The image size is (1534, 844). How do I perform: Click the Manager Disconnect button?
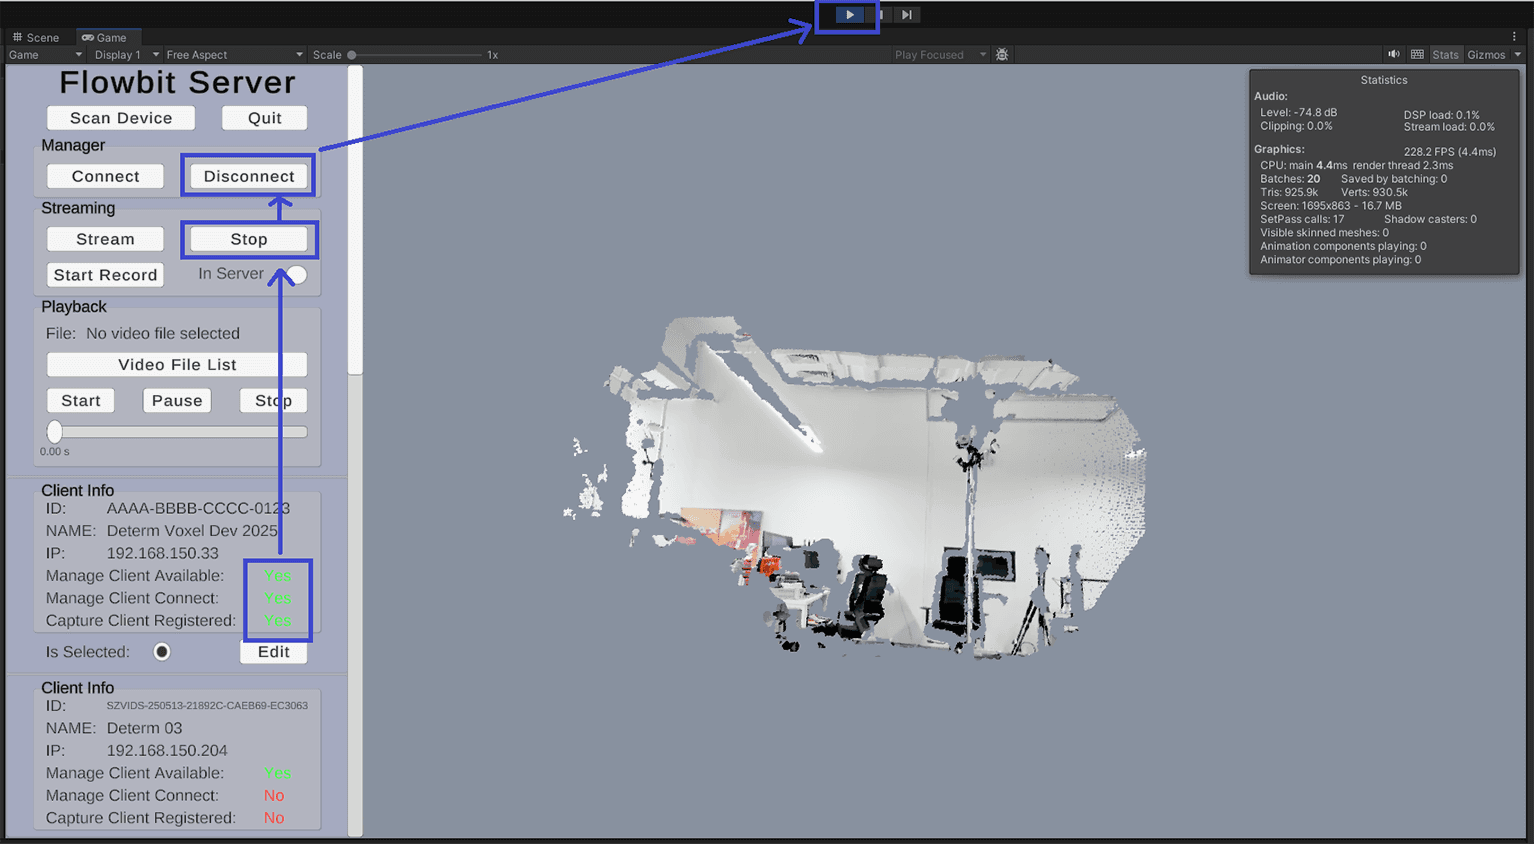coord(249,176)
